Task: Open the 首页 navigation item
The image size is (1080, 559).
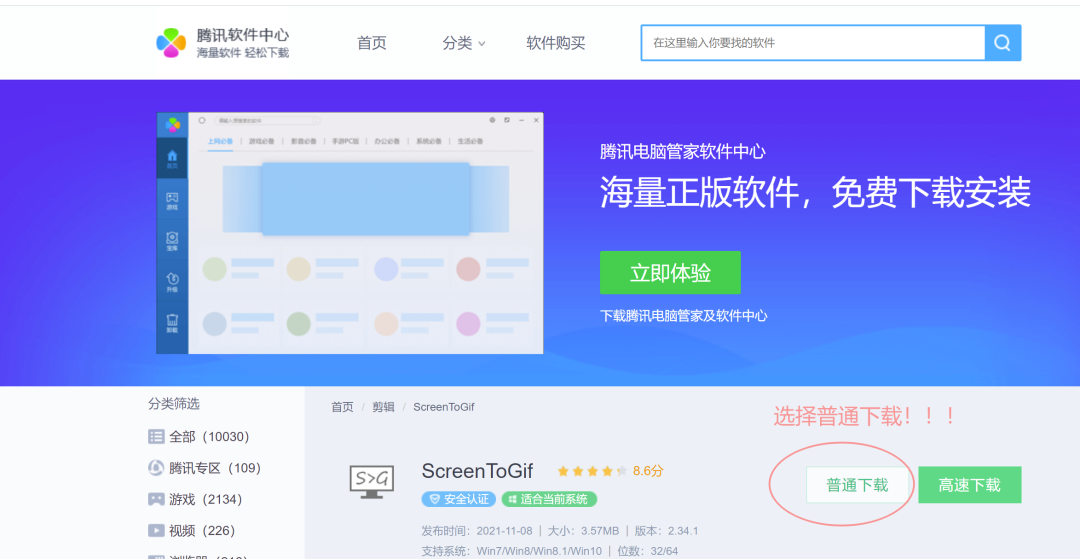Action: pos(372,43)
